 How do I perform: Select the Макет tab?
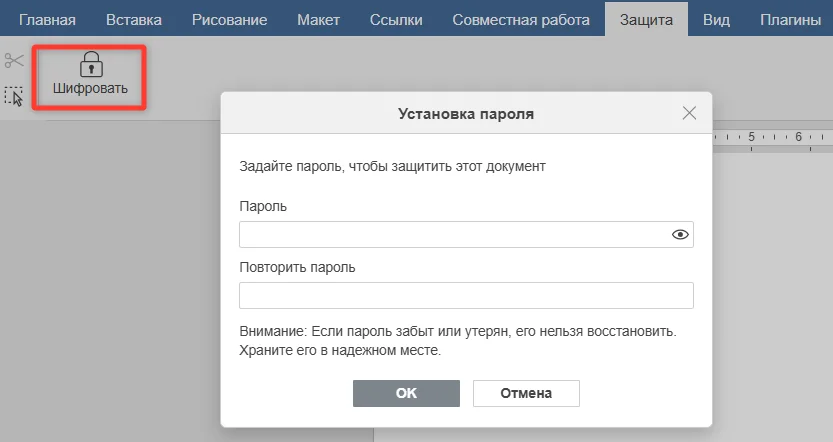pyautogui.click(x=318, y=20)
